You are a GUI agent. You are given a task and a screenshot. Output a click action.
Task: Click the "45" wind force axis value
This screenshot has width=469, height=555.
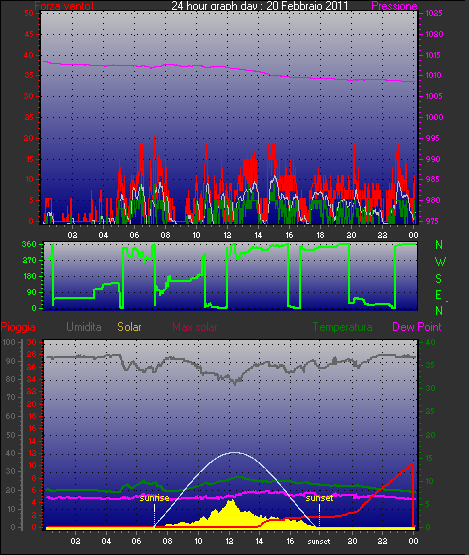pos(29,34)
